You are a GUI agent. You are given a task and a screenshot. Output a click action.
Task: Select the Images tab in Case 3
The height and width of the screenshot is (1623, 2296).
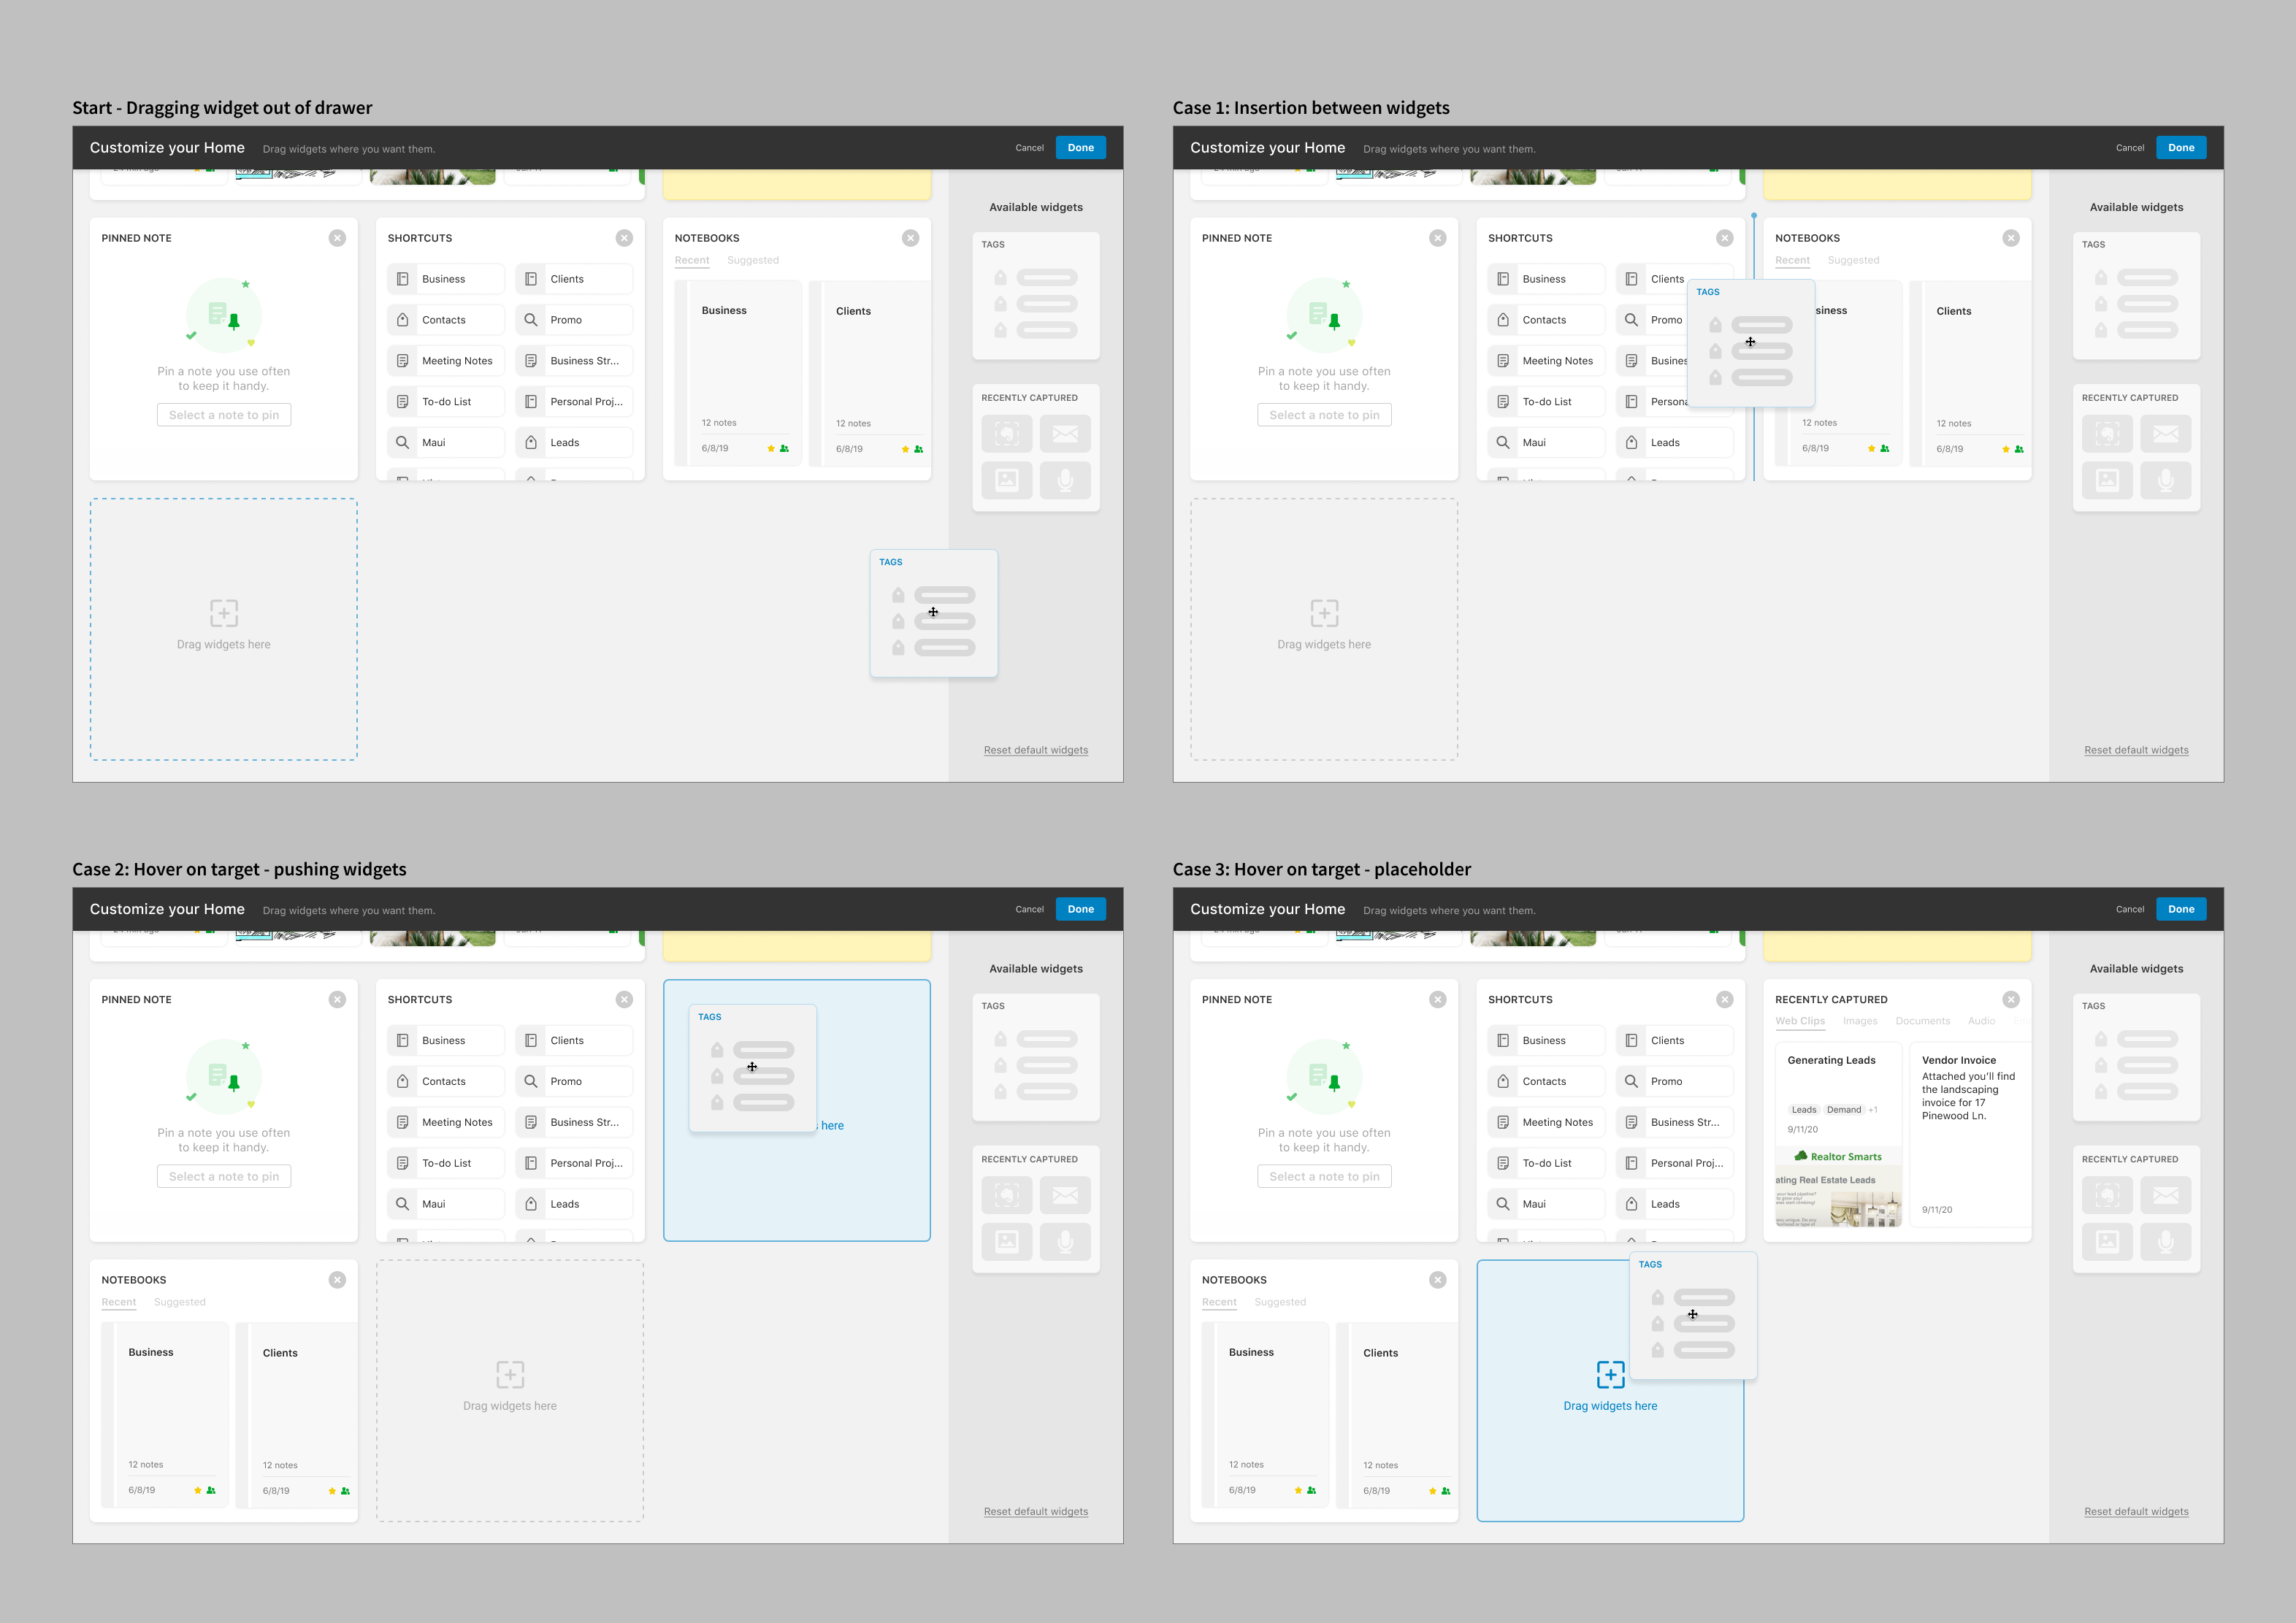point(1860,1021)
